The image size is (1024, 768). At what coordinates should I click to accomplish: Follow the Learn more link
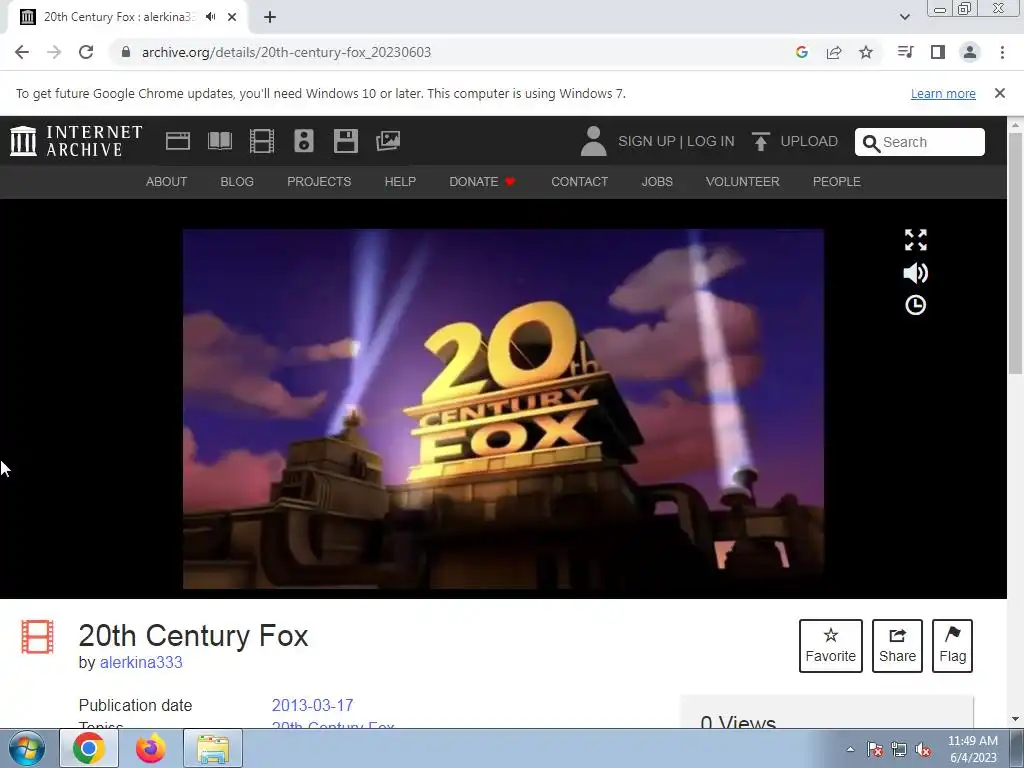click(943, 93)
